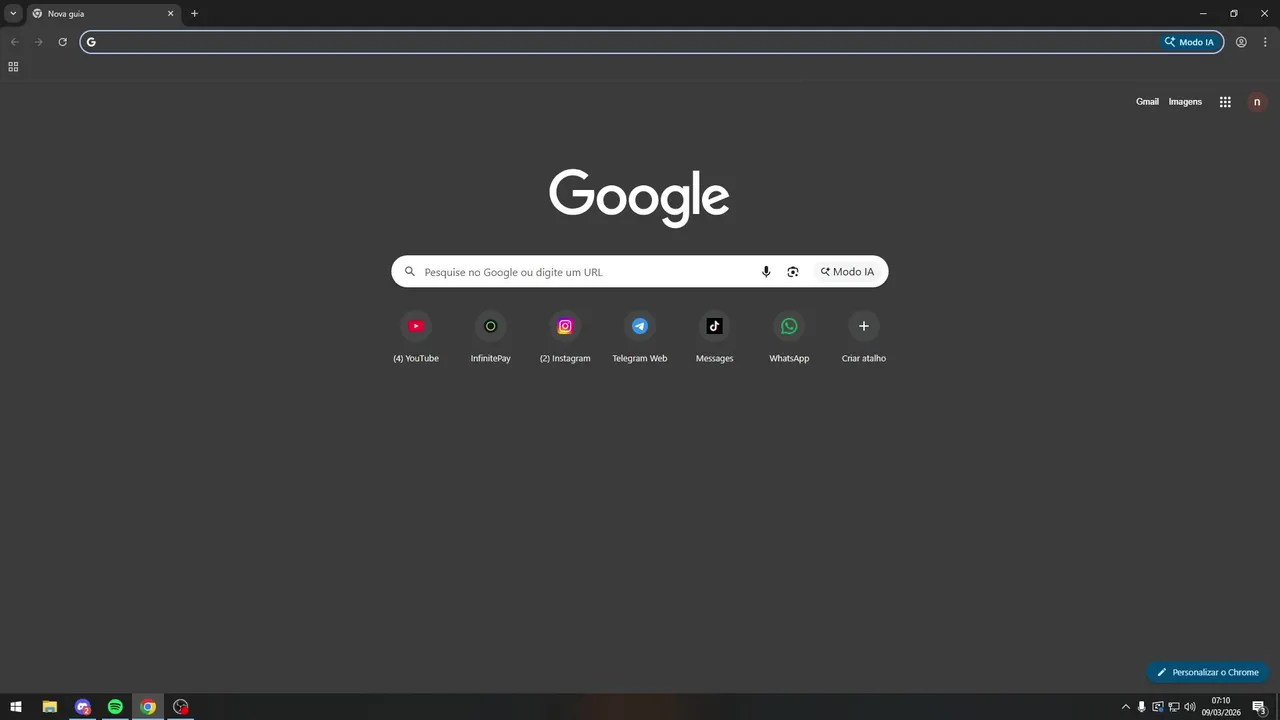Click Modo IA inside the search box
Screen dimensions: 1280x720
pyautogui.click(x=847, y=272)
